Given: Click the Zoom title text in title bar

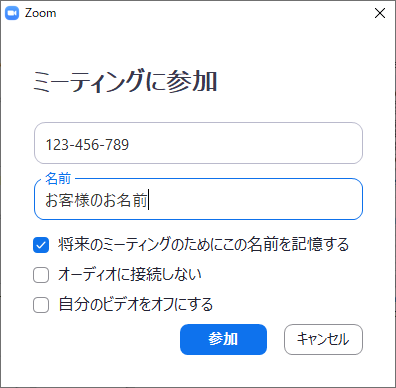Looking at the screenshot, I should point(41,13).
